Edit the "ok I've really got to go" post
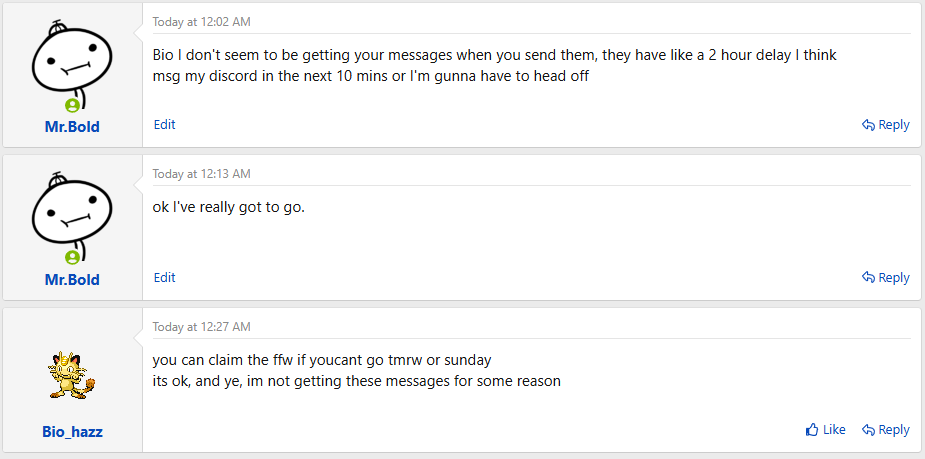 [x=164, y=278]
